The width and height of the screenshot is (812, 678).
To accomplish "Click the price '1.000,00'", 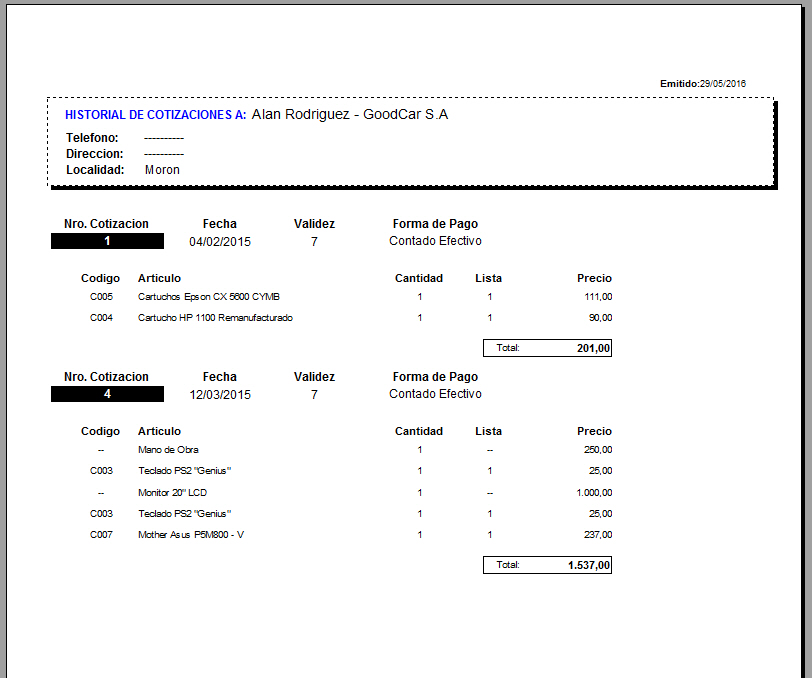I will (x=594, y=493).
